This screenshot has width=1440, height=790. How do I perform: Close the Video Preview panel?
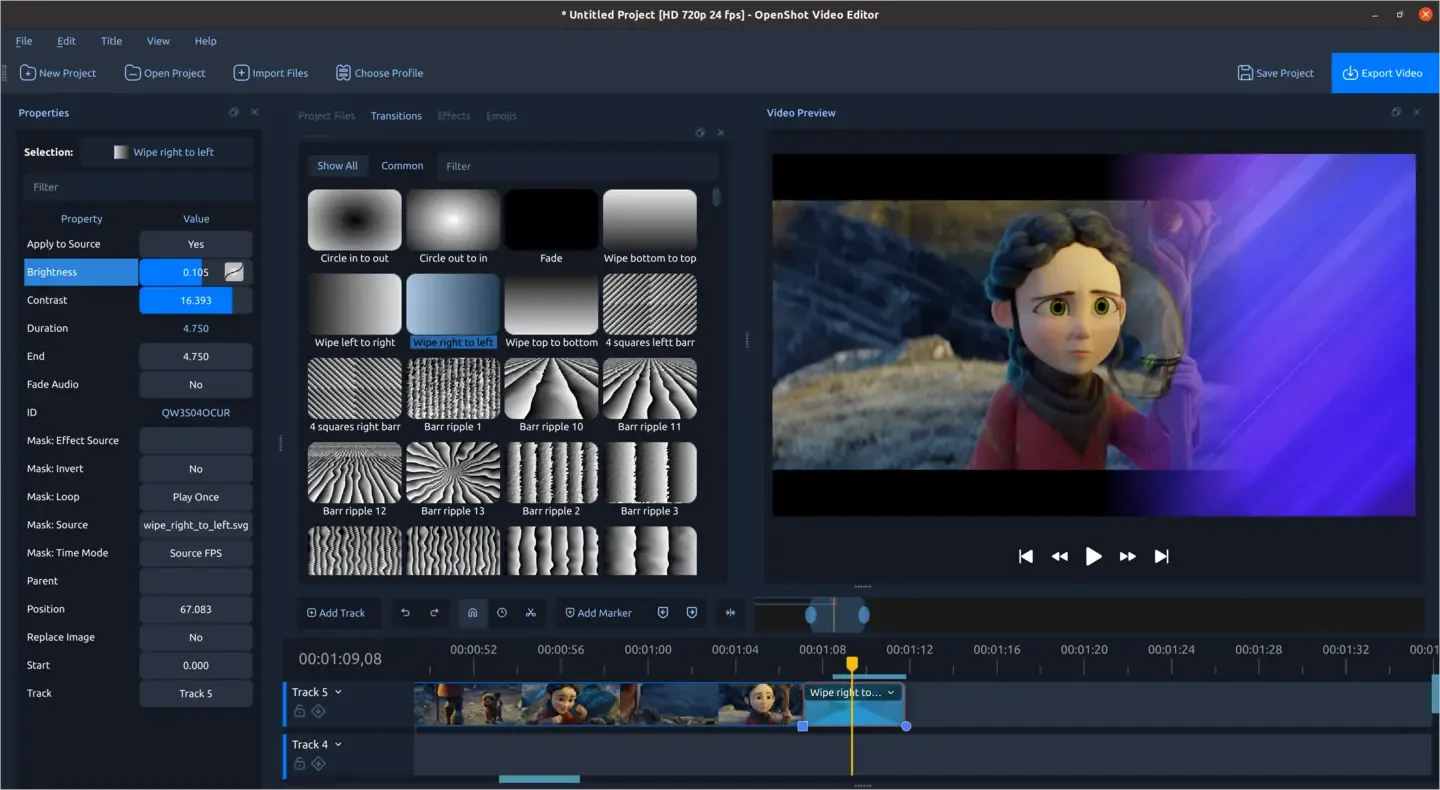pyautogui.click(x=1416, y=112)
